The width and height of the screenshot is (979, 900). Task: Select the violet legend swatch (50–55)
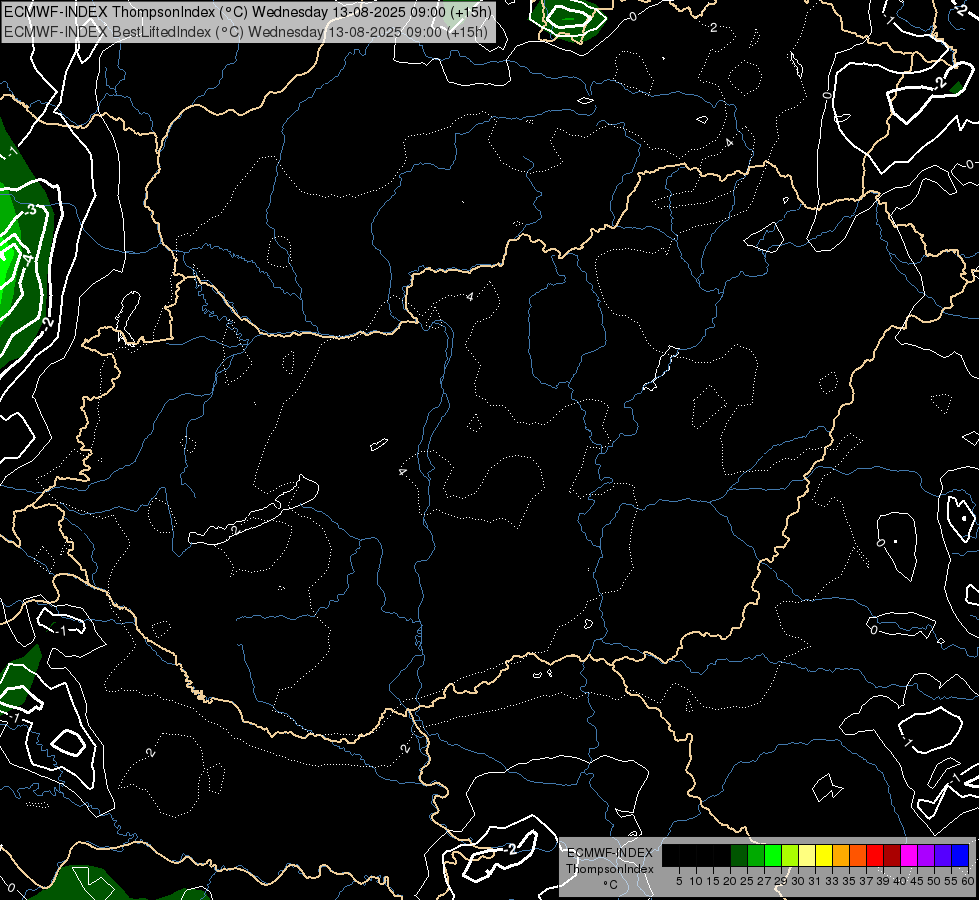[x=943, y=856]
